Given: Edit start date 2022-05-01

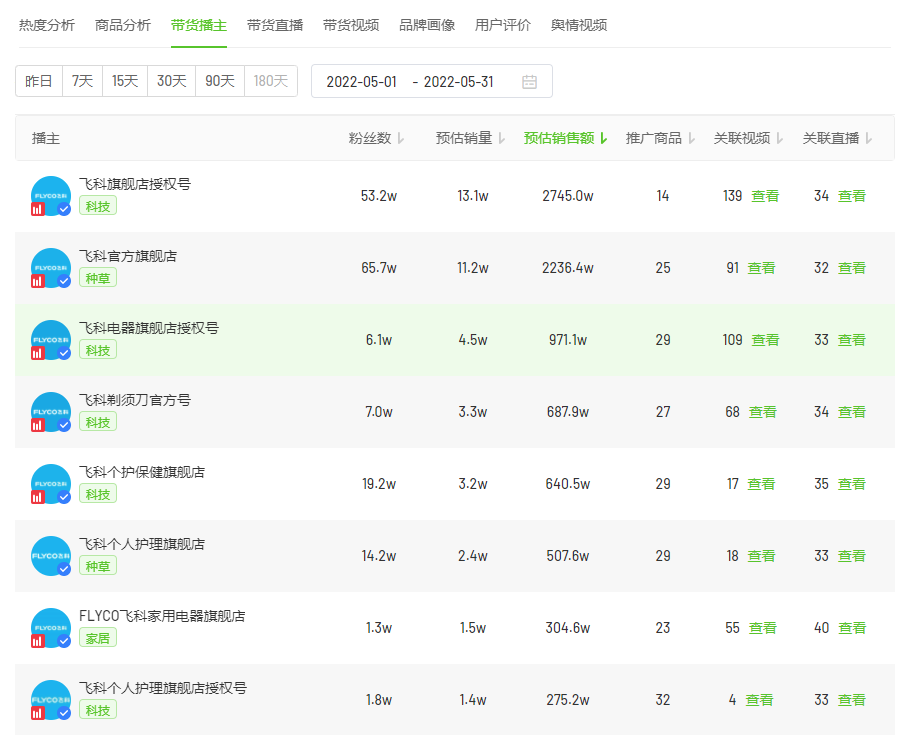Looking at the screenshot, I should coord(361,82).
